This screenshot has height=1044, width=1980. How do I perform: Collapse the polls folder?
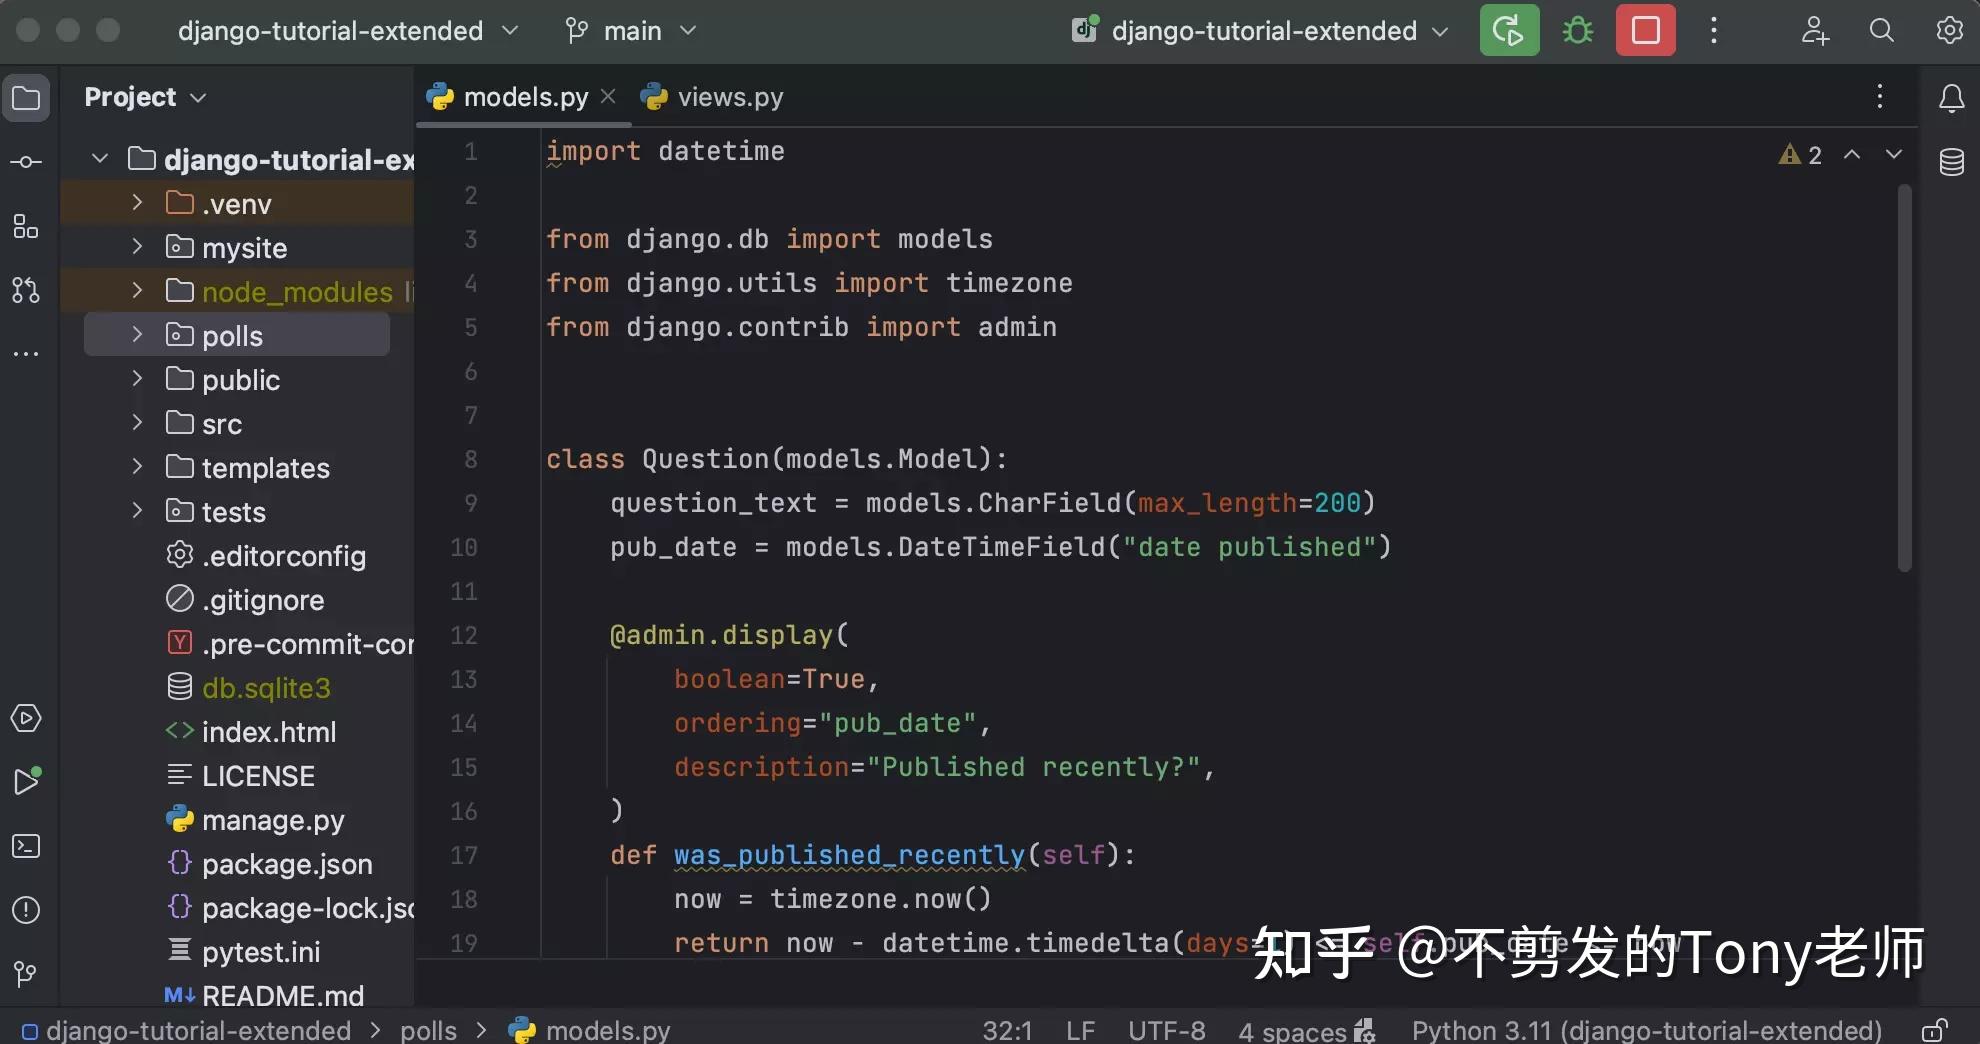tap(137, 335)
